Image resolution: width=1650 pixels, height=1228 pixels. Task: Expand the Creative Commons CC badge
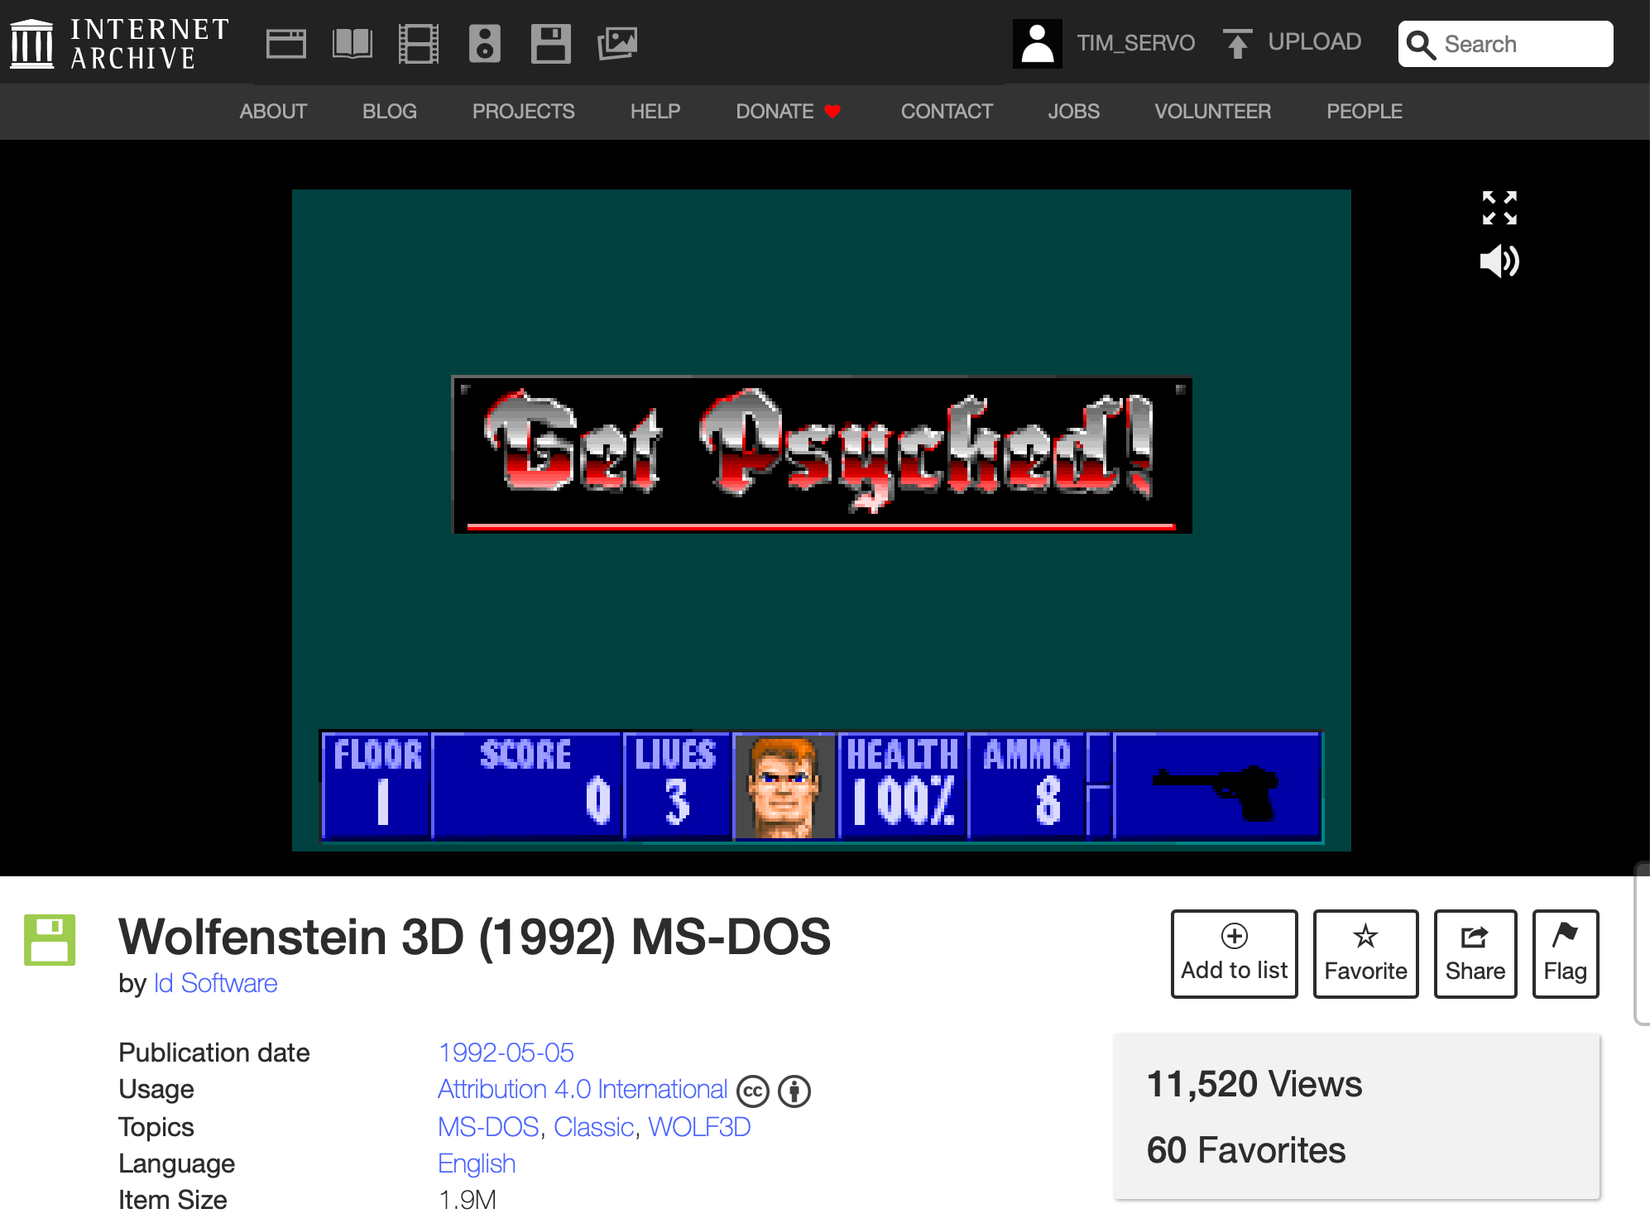[x=752, y=1090]
